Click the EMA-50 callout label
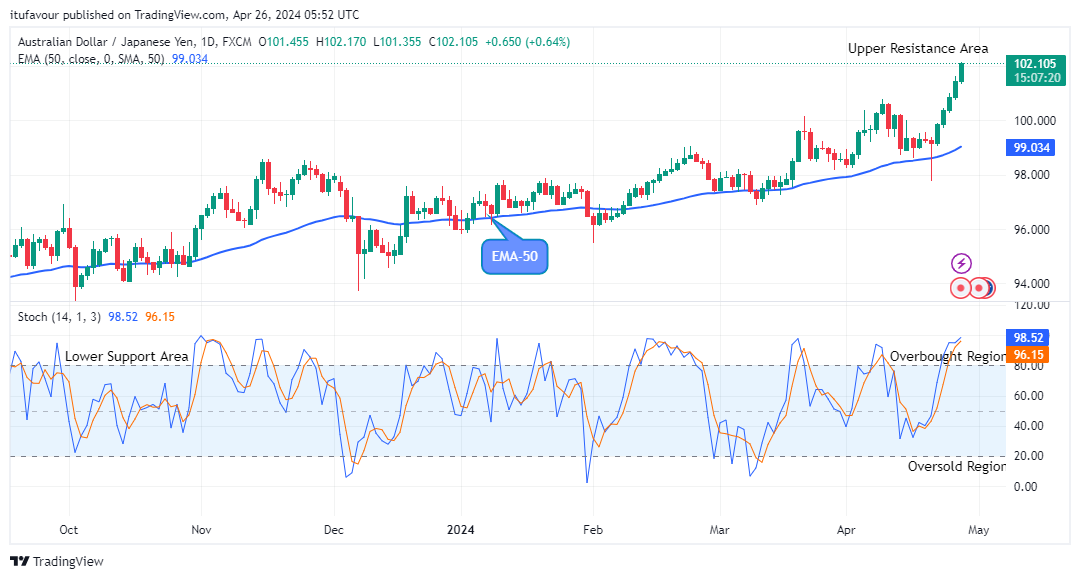1080x579 pixels. click(515, 257)
